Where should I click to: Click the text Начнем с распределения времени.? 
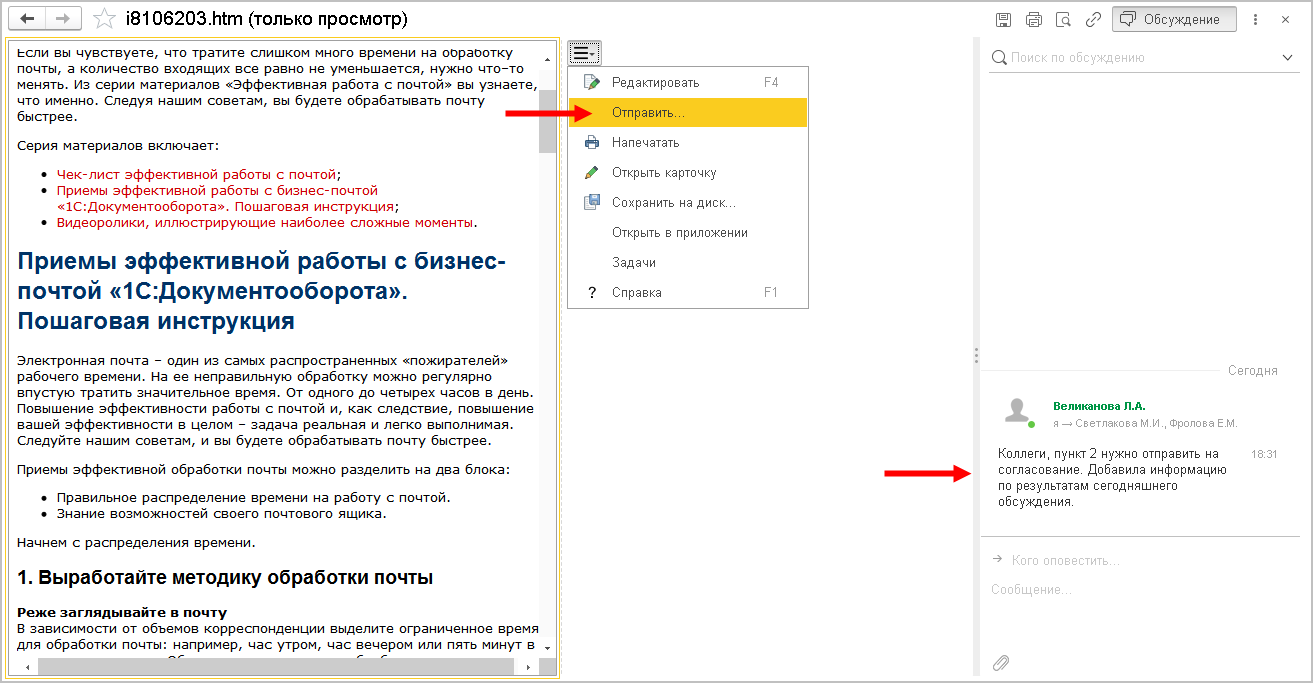[x=136, y=543]
